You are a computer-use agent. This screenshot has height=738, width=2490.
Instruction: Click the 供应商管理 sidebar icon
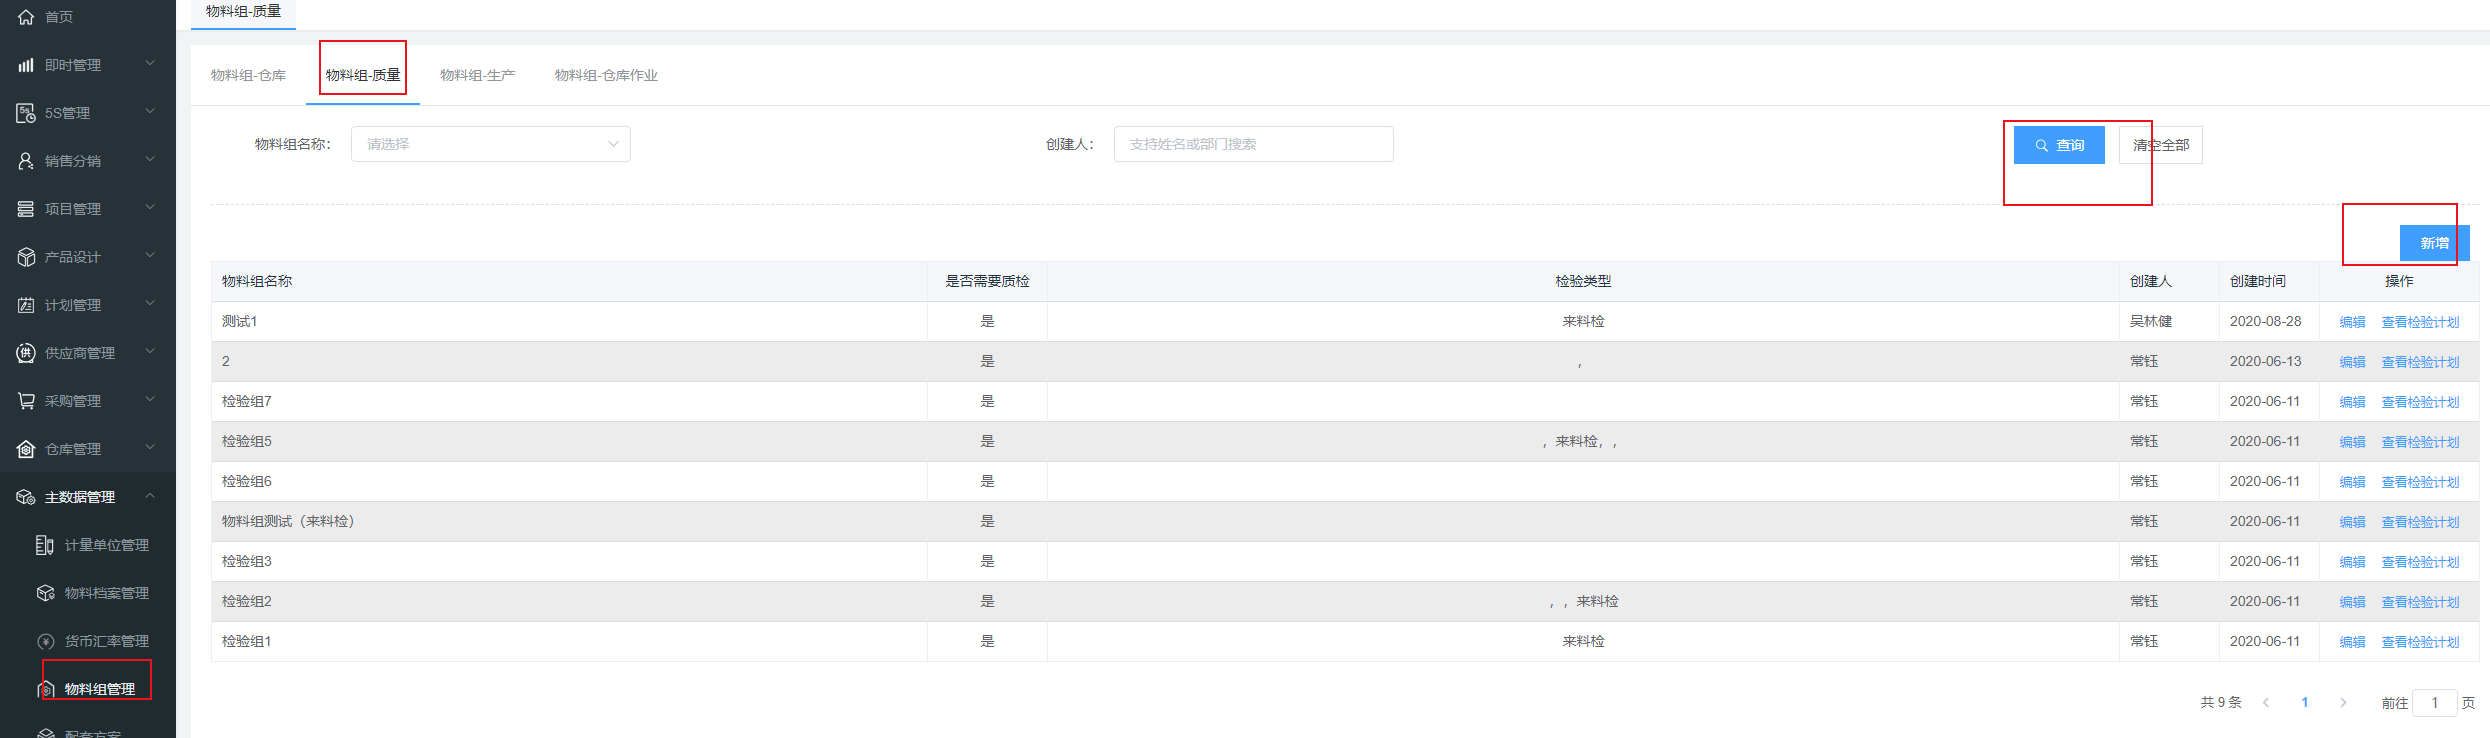point(26,353)
